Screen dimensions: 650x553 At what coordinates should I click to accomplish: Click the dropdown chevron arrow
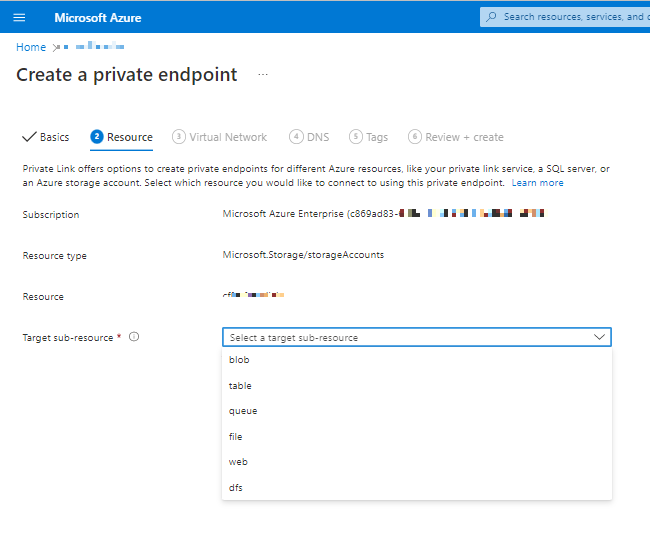[x=599, y=337]
